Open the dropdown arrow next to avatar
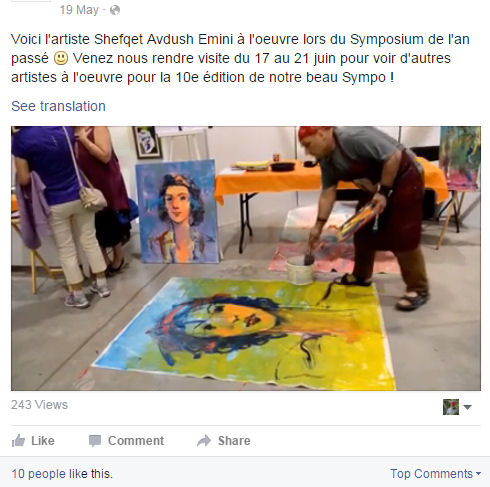Viewport: 490px width, 487px height. (x=468, y=407)
